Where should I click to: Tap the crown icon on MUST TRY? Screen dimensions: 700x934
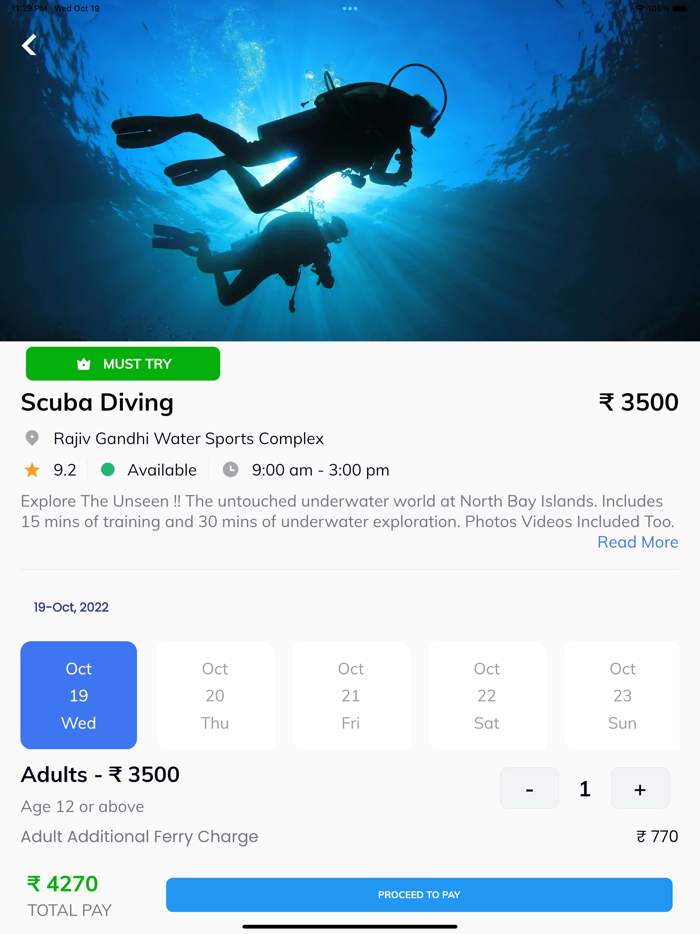pos(84,364)
